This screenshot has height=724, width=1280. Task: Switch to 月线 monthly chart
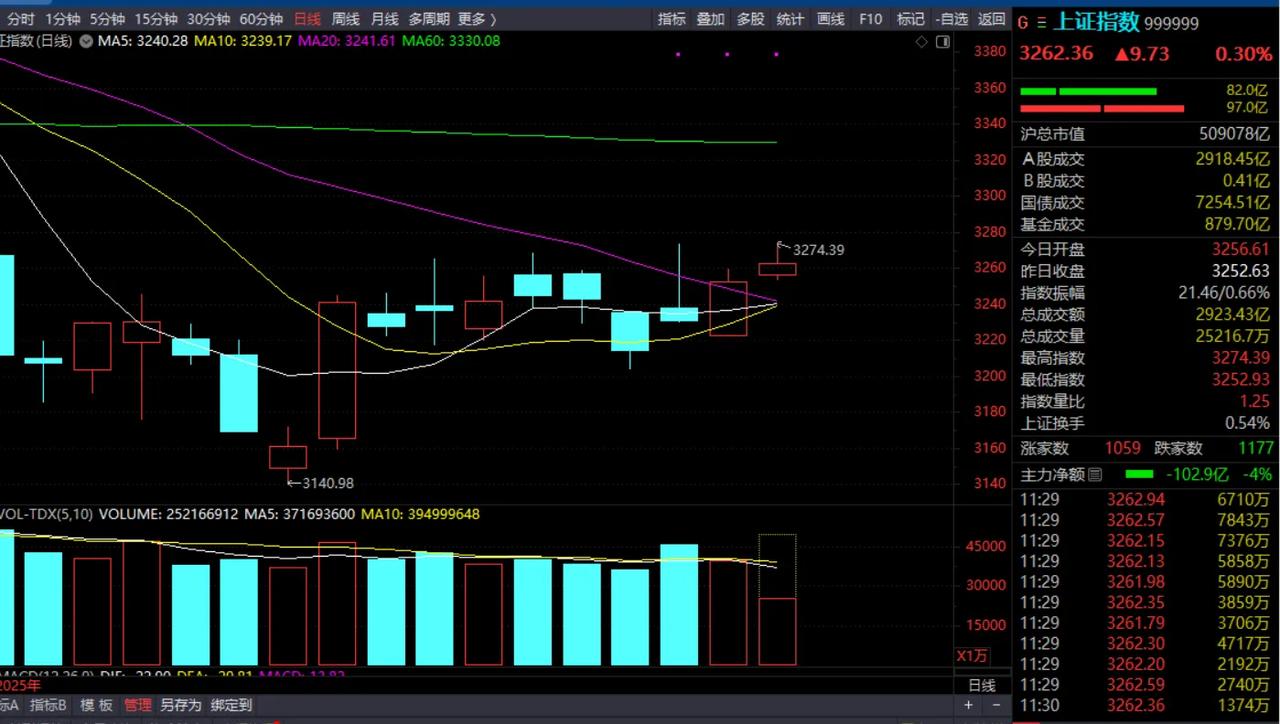(x=384, y=19)
